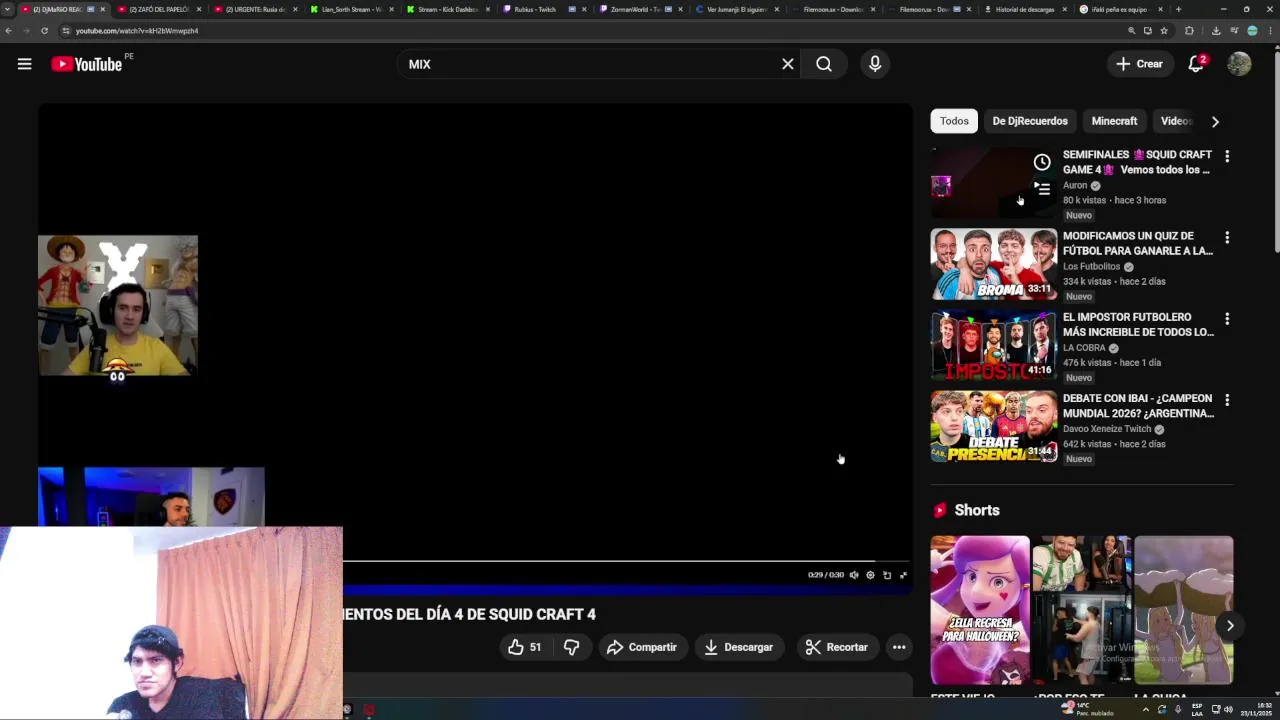Viewport: 1280px width, 720px height.
Task: Close the Ver Jumanji tab
Action: [777, 9]
